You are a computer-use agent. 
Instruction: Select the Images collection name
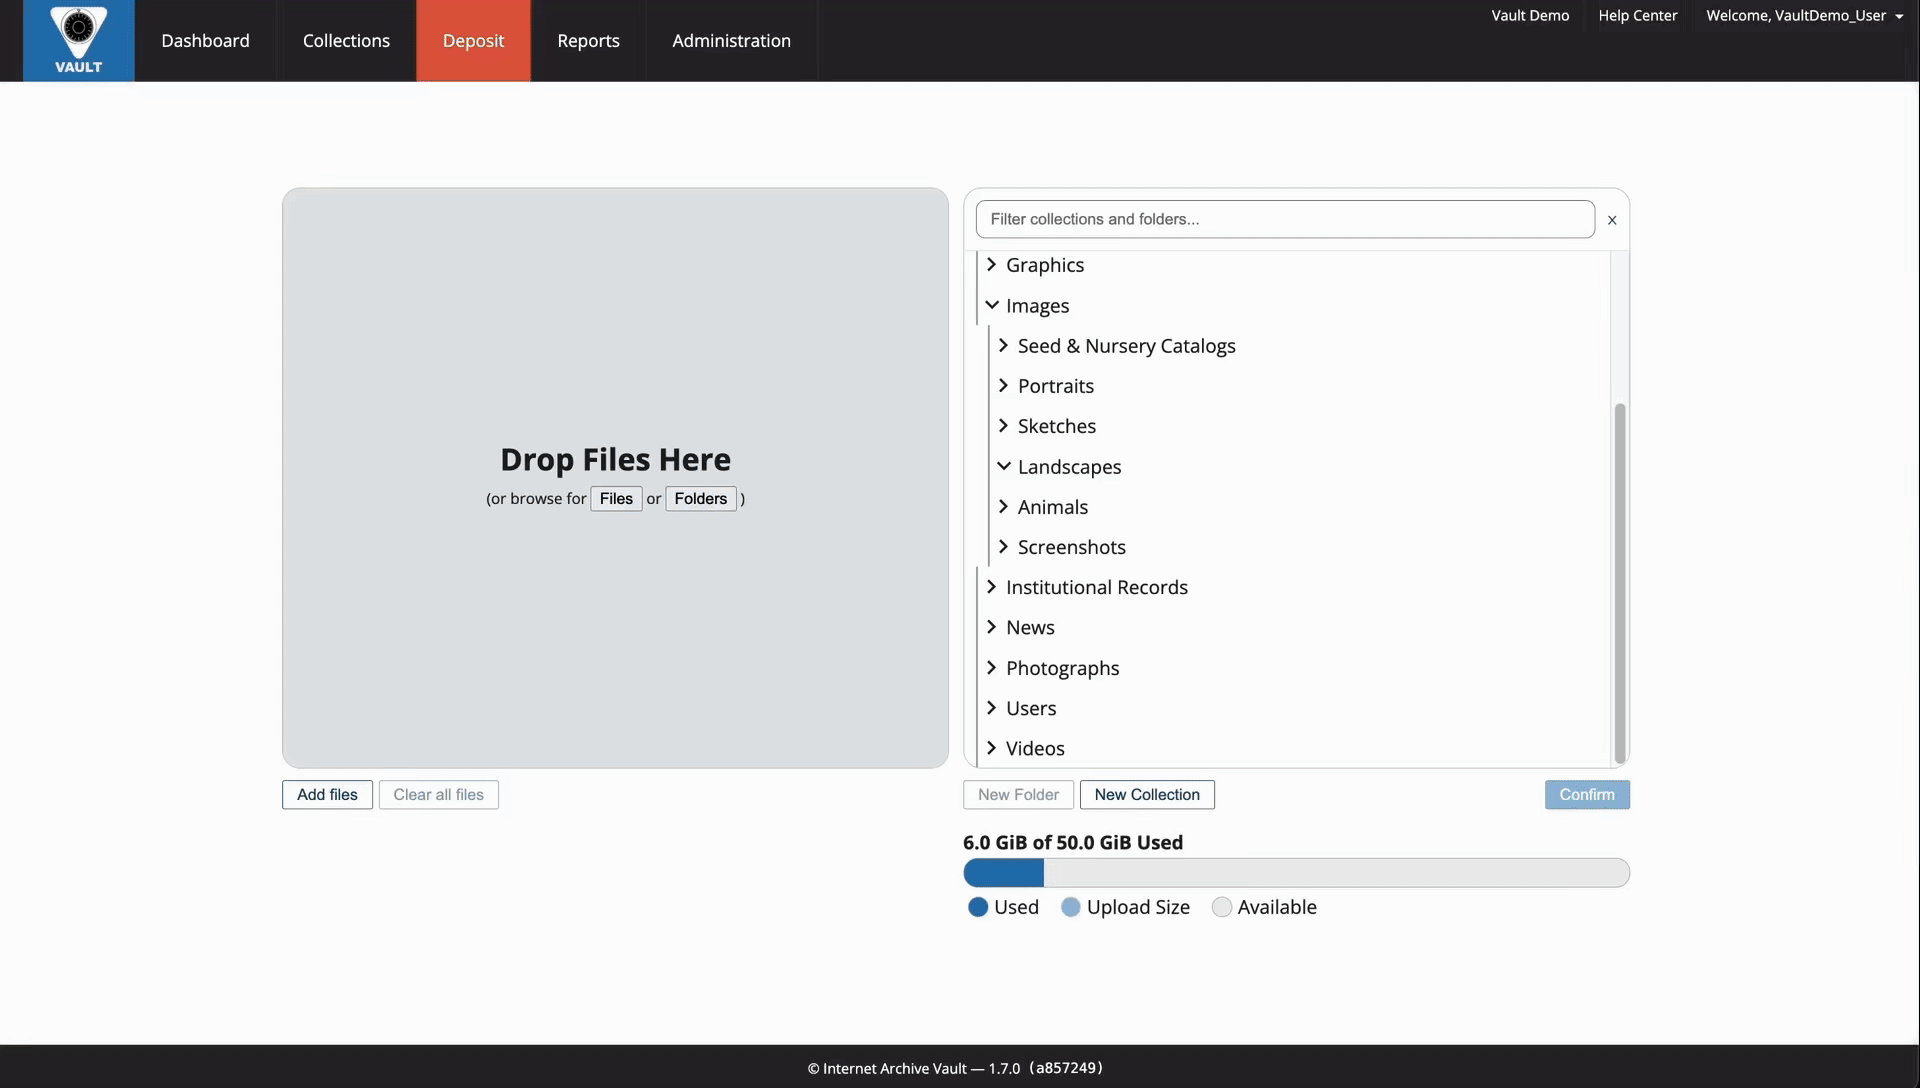[x=1037, y=306]
